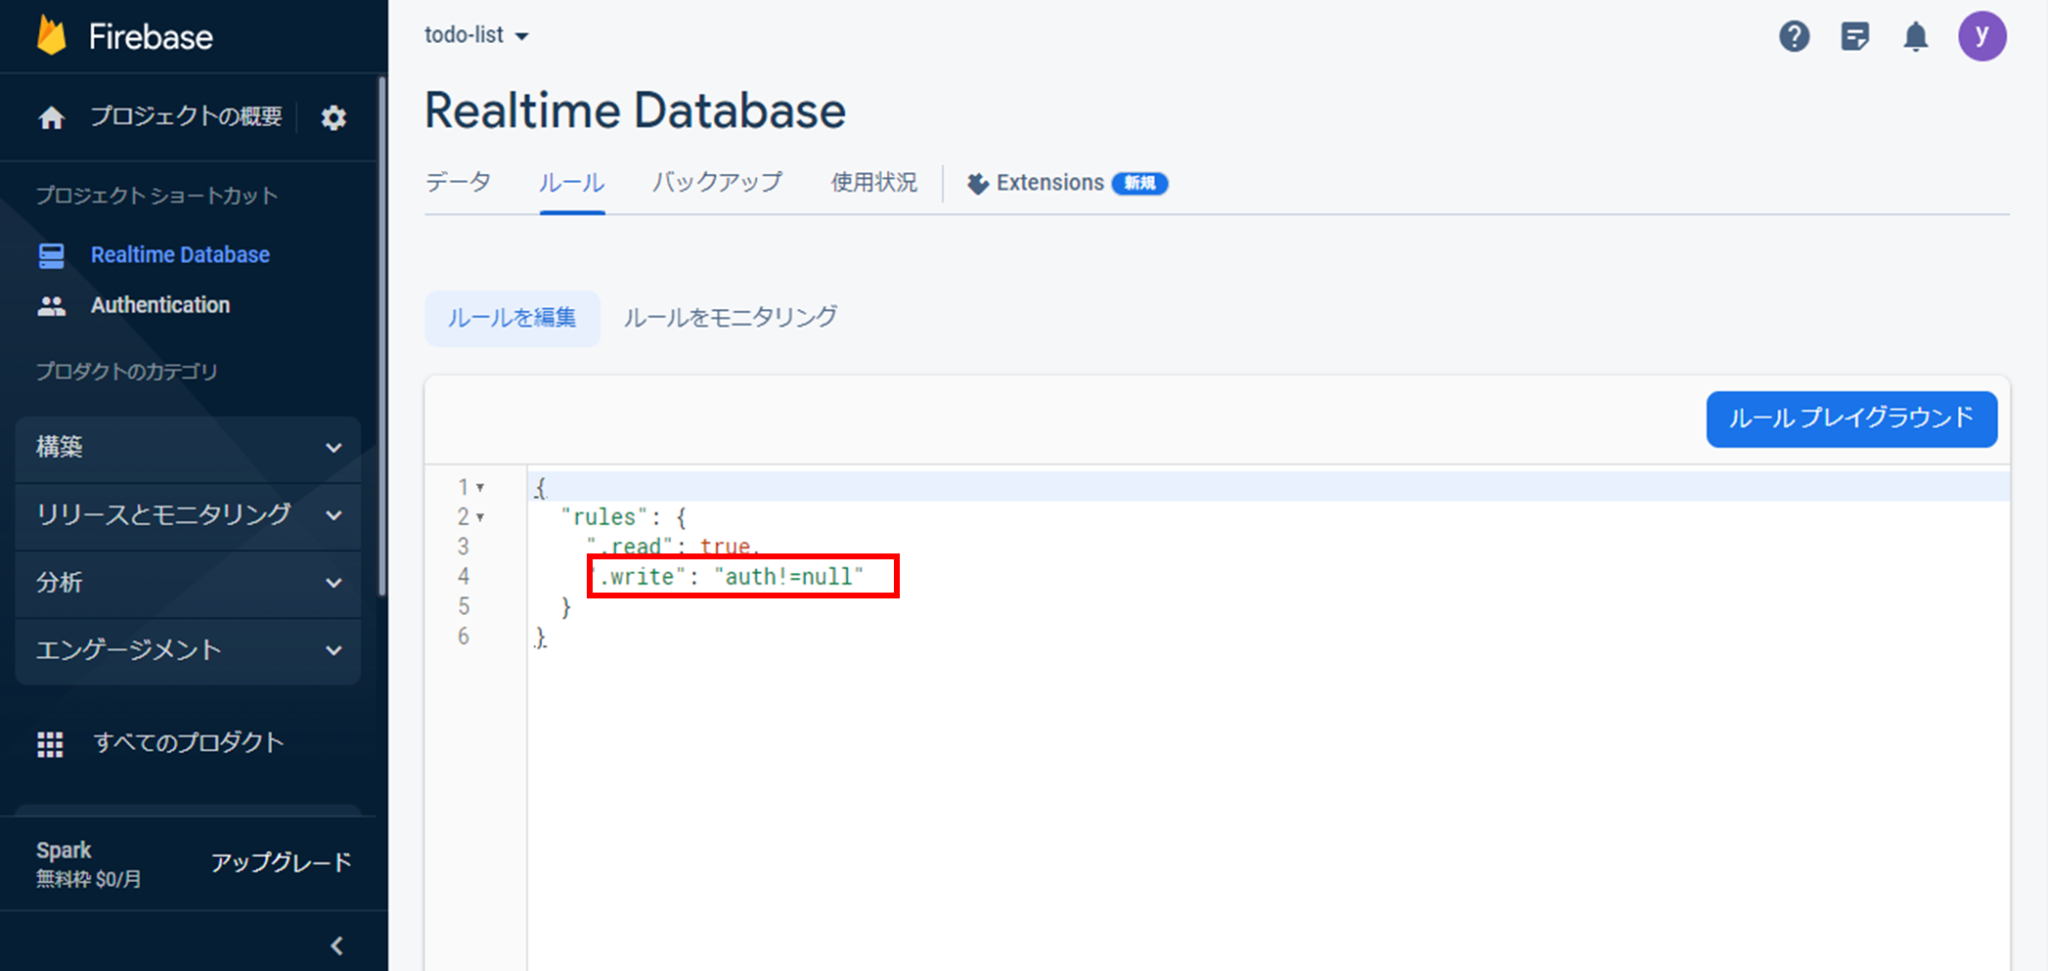Open the help menu
2048x971 pixels.
pyautogui.click(x=1794, y=36)
